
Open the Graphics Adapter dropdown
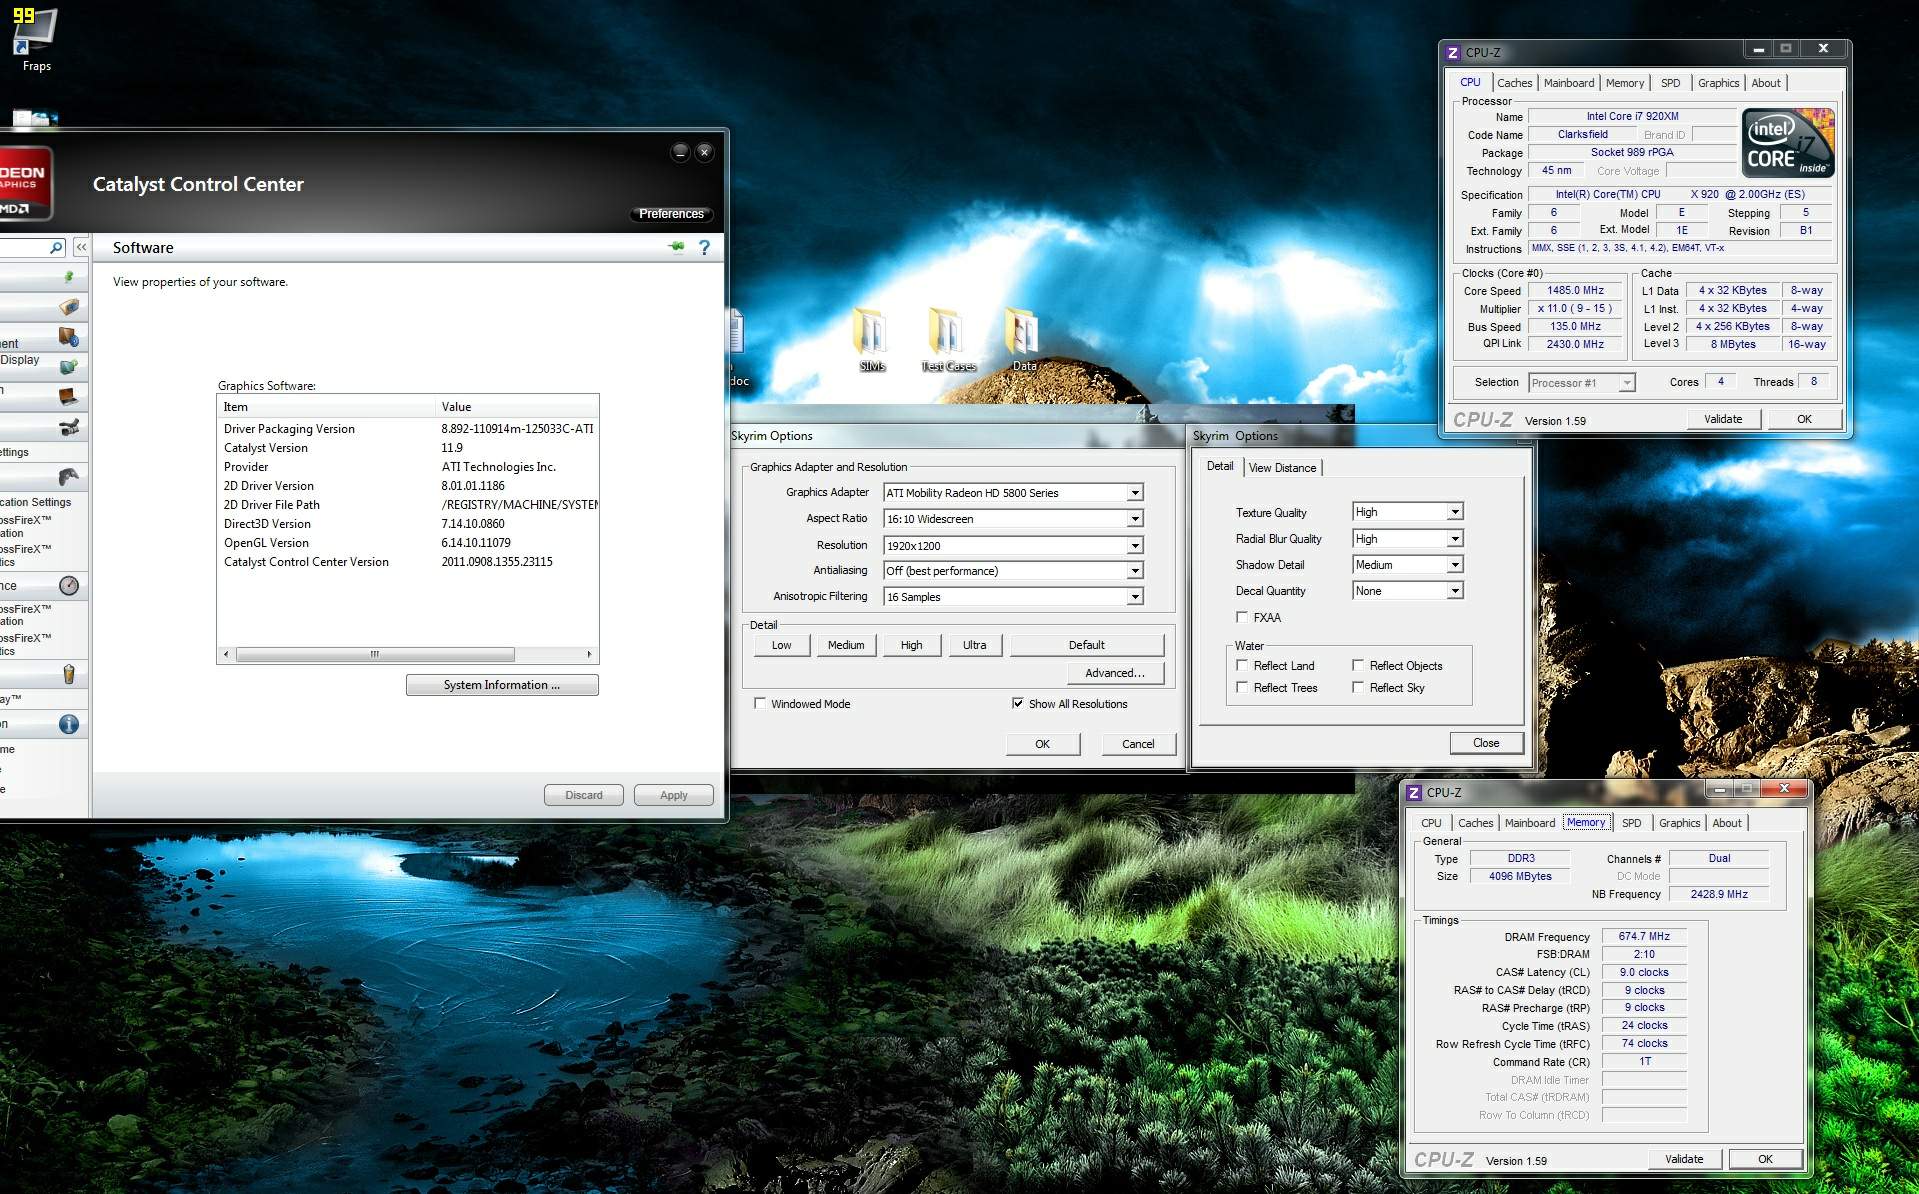1013,492
